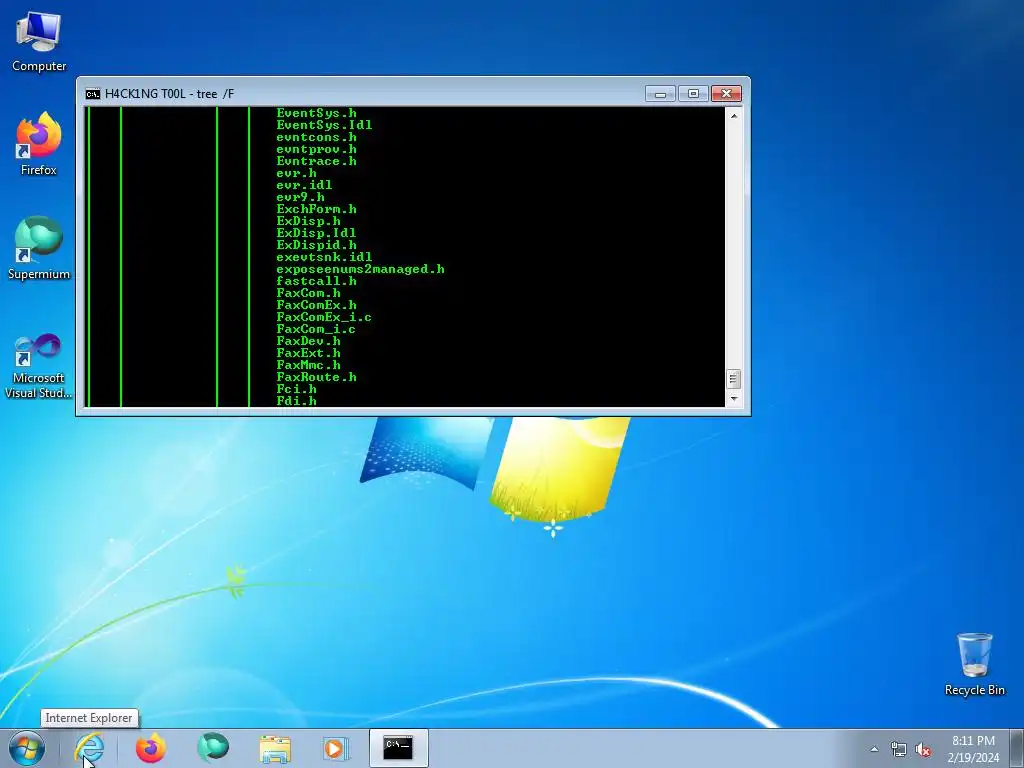The image size is (1024, 768).
Task: Click the command prompt taskbar button
Action: point(398,748)
